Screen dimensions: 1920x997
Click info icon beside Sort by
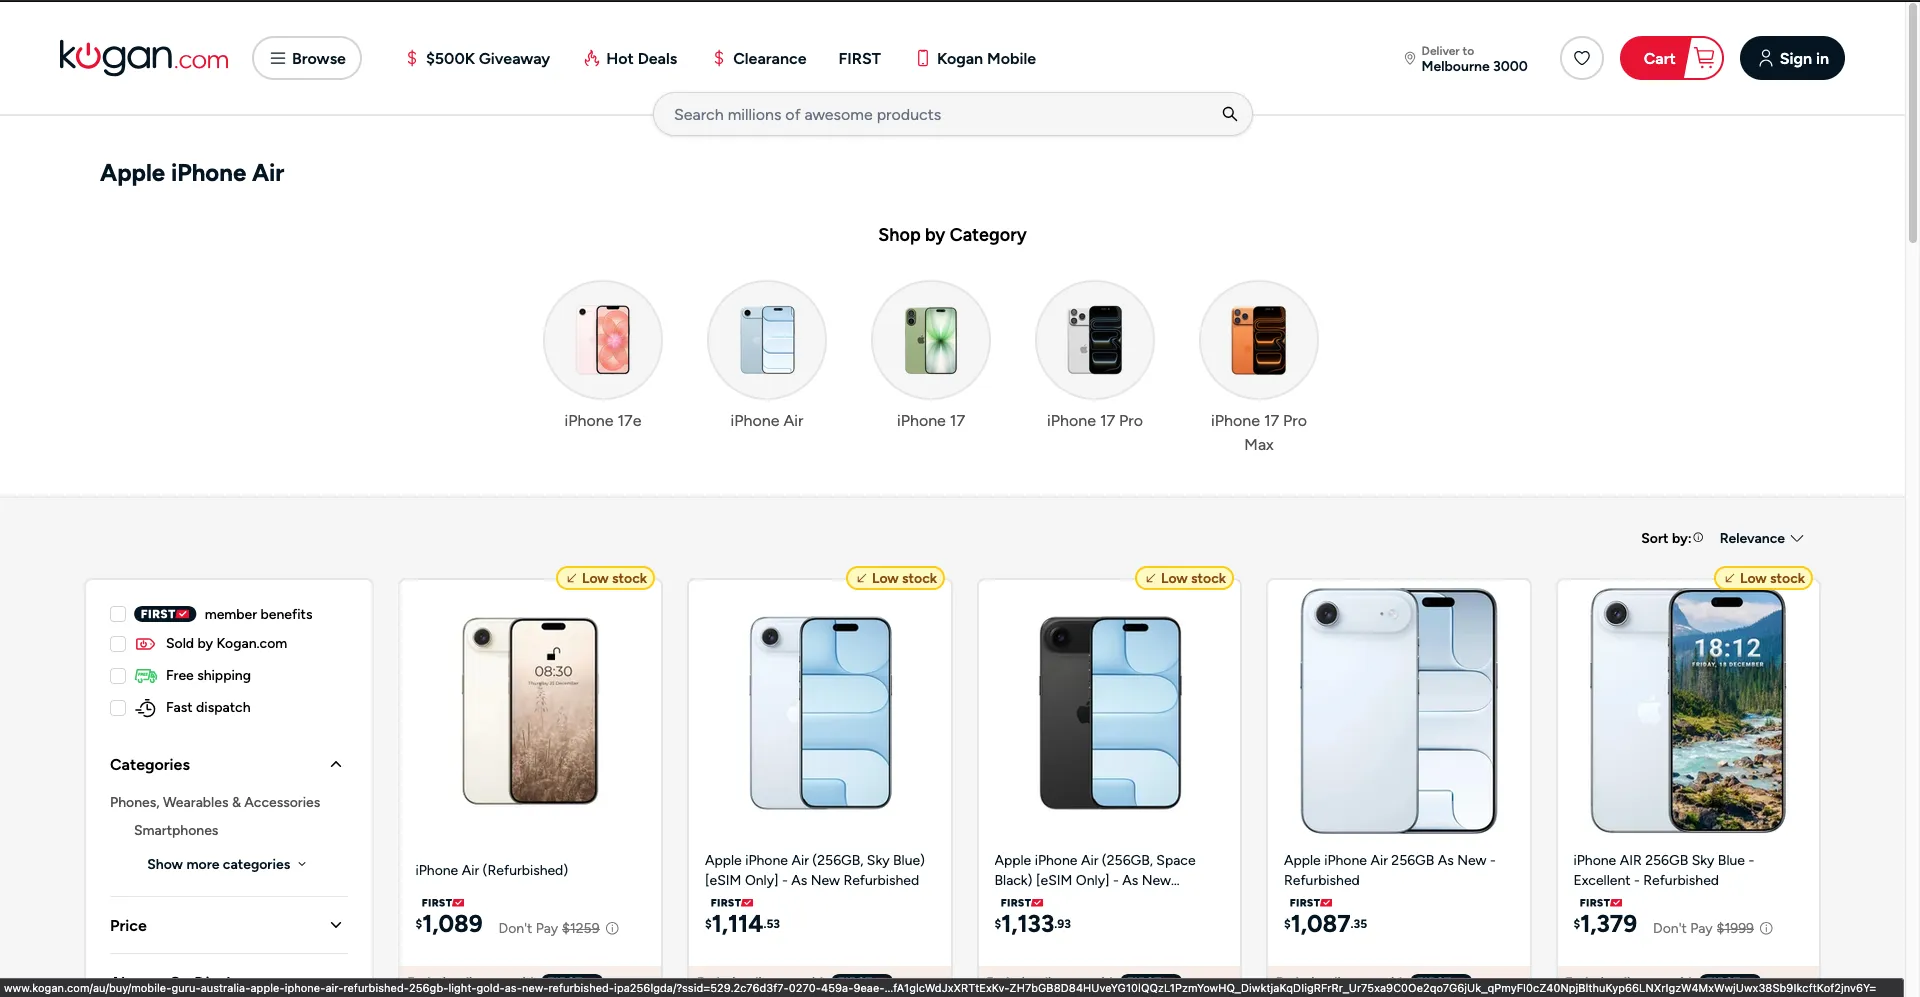pos(1697,537)
